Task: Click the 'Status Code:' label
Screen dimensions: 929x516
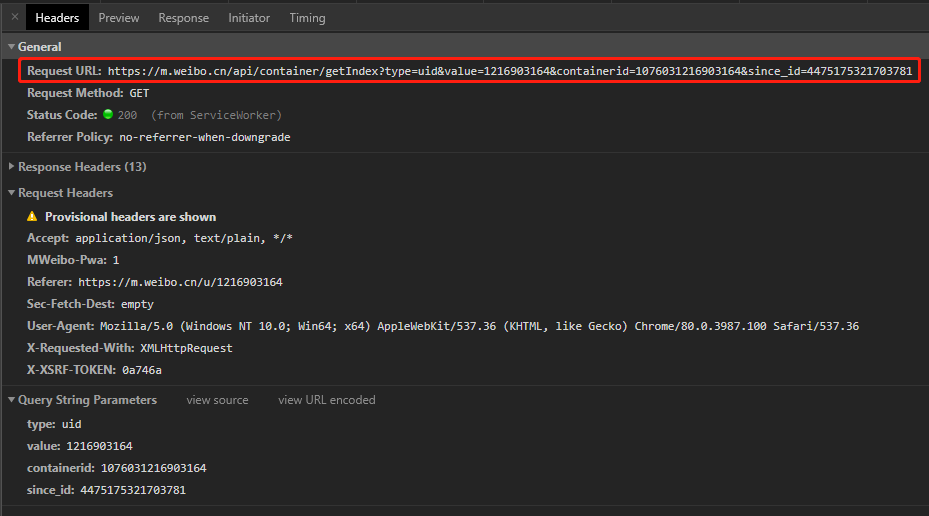Action: coord(62,115)
